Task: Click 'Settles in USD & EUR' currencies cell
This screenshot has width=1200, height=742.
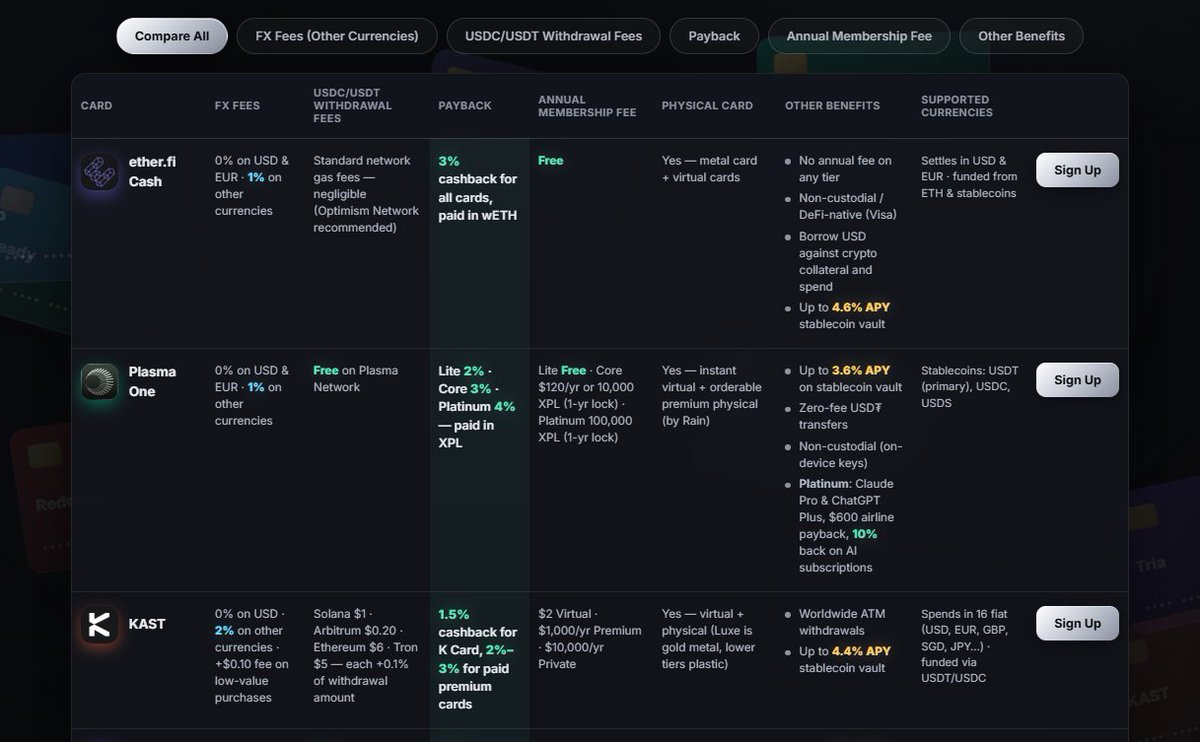Action: click(969, 177)
